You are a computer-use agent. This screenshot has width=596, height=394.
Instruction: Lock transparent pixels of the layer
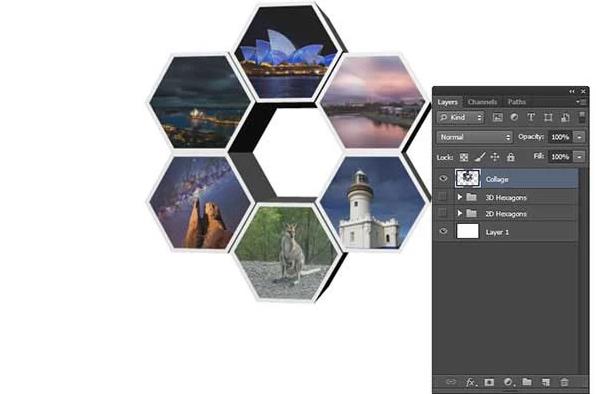tap(464, 157)
